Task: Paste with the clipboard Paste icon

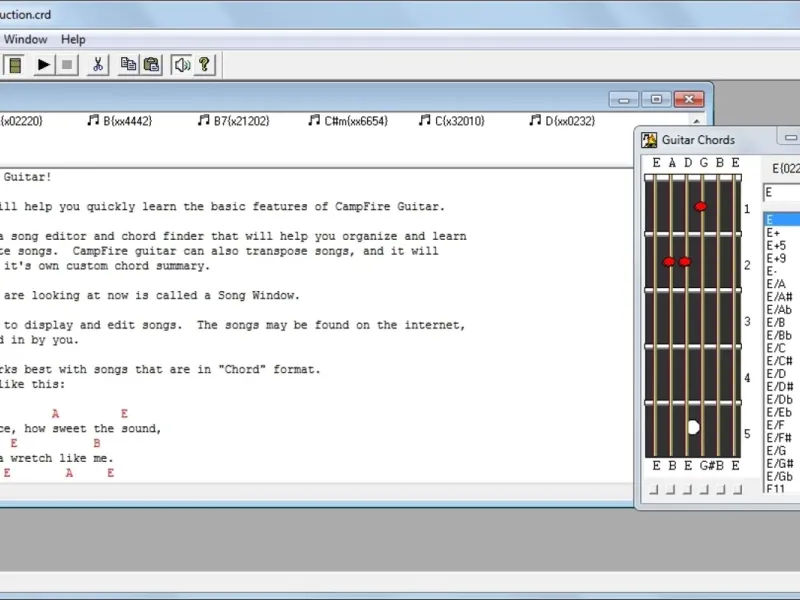Action: point(151,65)
